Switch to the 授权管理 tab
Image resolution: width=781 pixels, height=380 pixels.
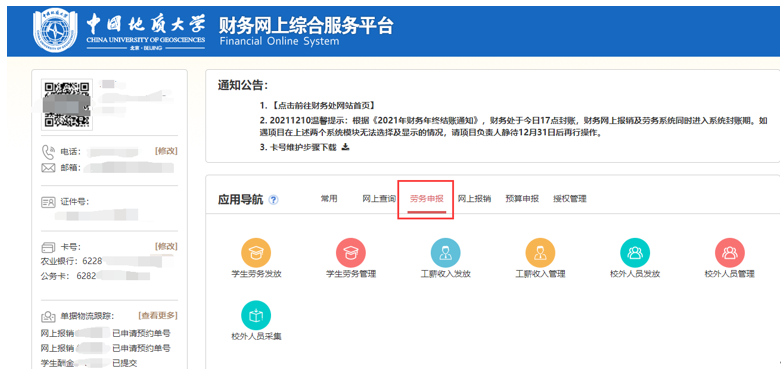[569, 199]
